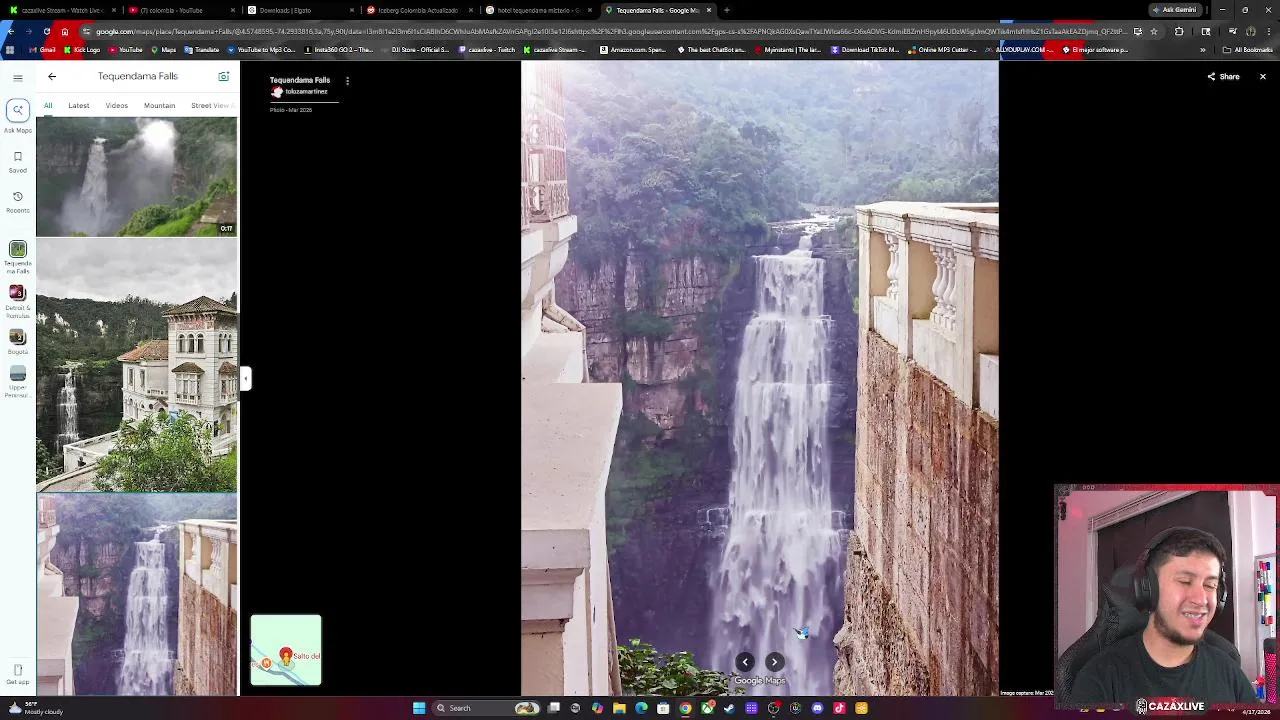1280x720 pixels.
Task: Reload the page
Action: pyautogui.click(x=46, y=31)
